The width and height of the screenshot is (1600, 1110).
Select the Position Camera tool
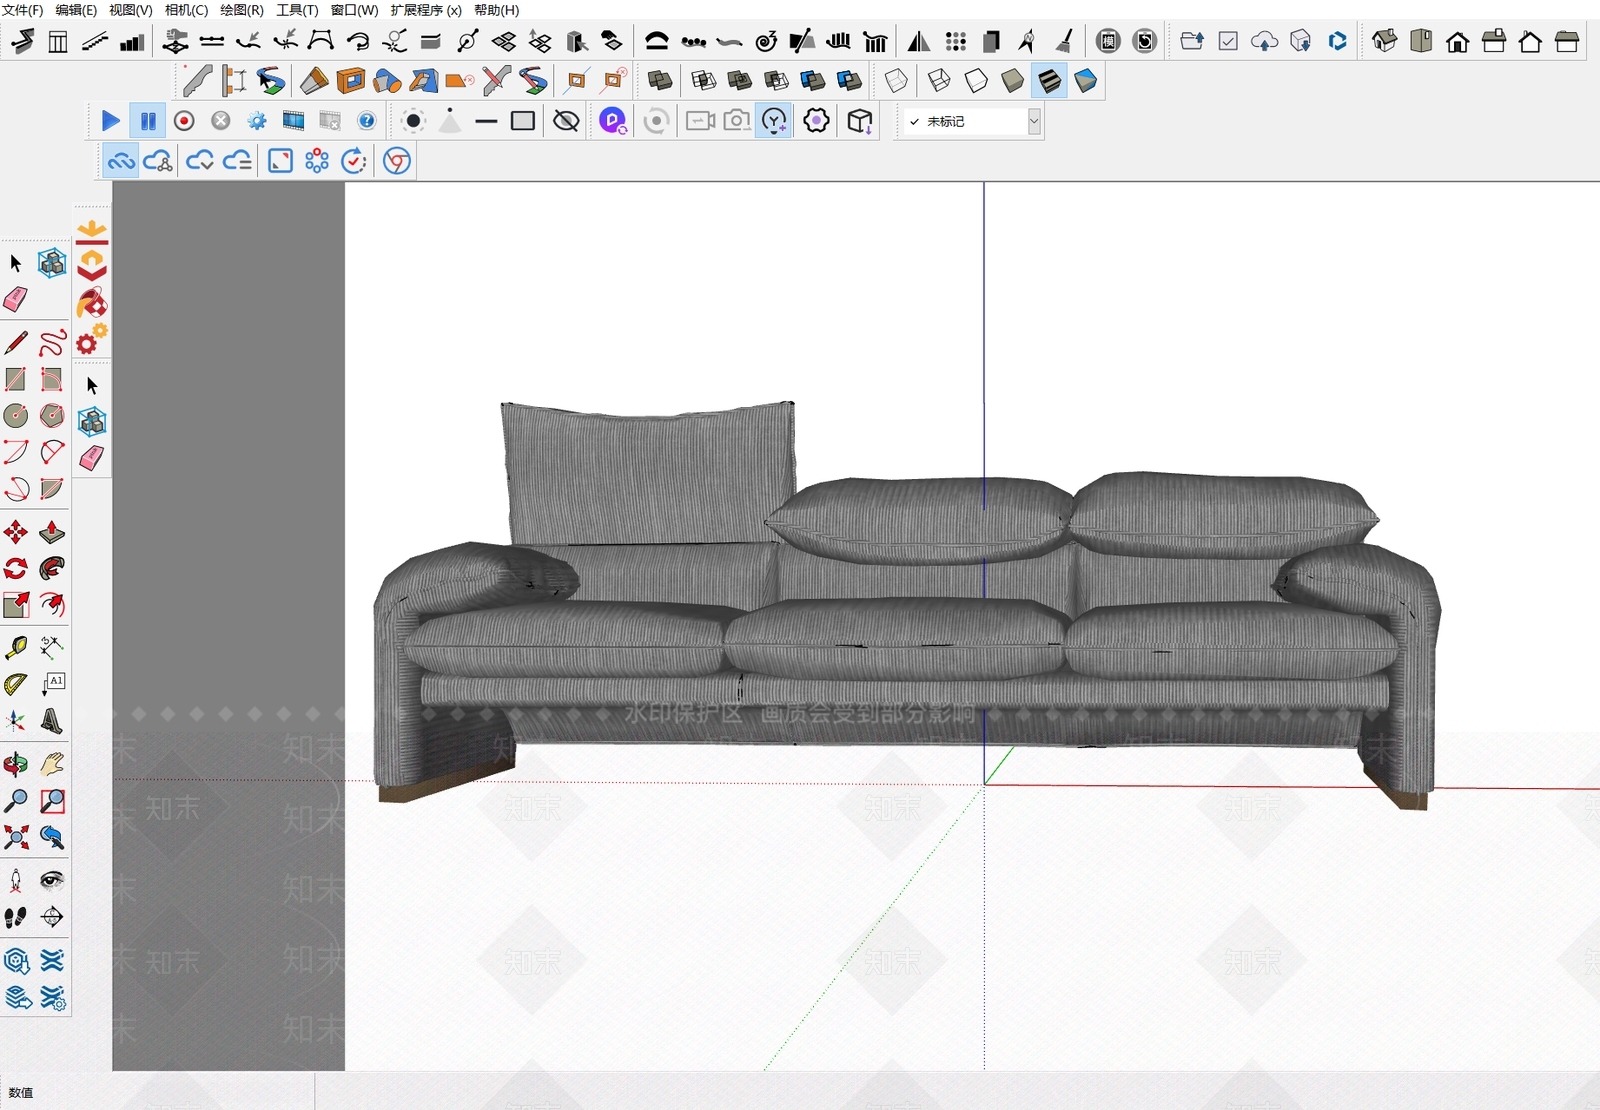tap(16, 880)
